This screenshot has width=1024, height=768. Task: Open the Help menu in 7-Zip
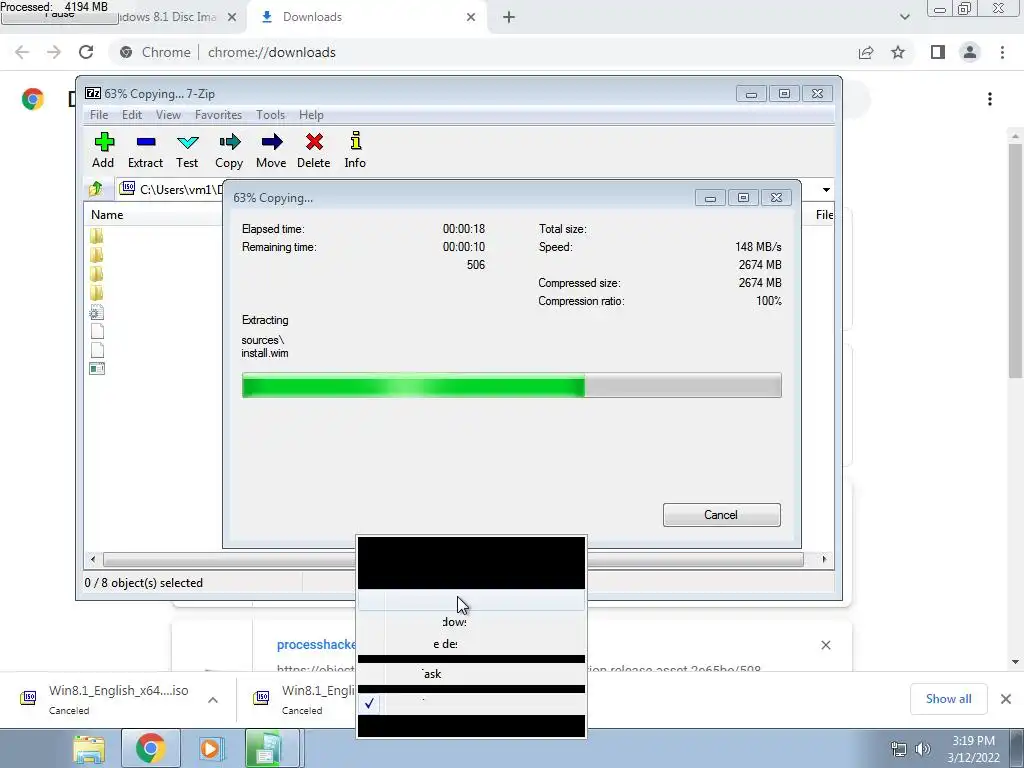pos(311,115)
